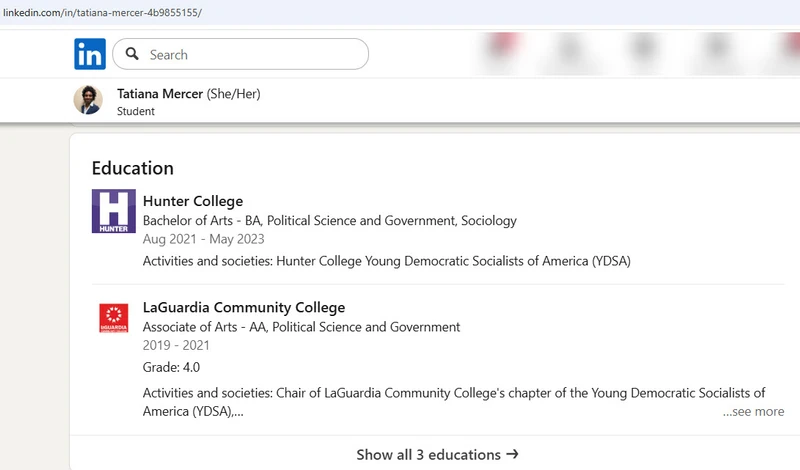Click the browser URL address bar
This screenshot has height=470, width=800.
click(x=300, y=12)
